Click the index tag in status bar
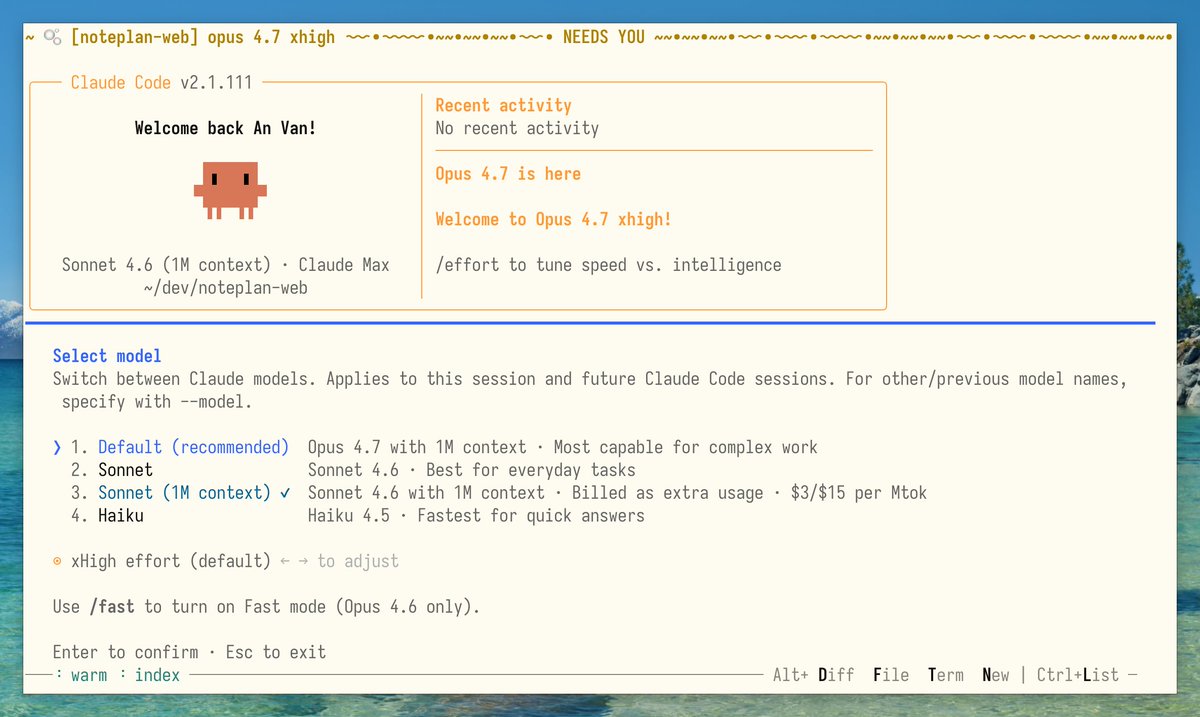The height and width of the screenshot is (717, 1200). pyautogui.click(x=158, y=675)
